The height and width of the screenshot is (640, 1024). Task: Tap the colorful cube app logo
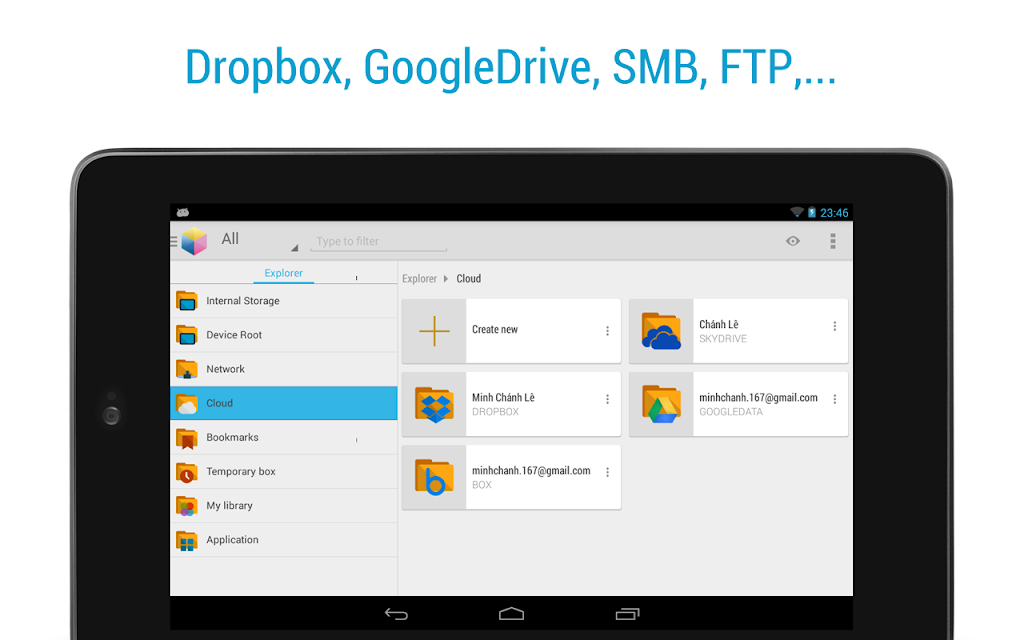tap(194, 241)
